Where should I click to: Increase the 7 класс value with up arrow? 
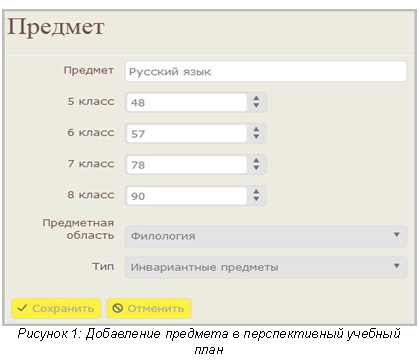point(256,161)
